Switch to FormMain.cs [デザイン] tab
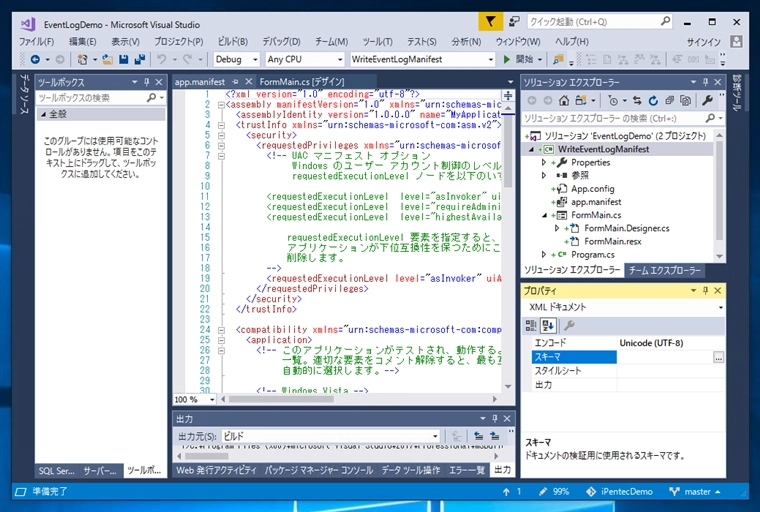Image resolution: width=760 pixels, height=512 pixels. click(301, 82)
